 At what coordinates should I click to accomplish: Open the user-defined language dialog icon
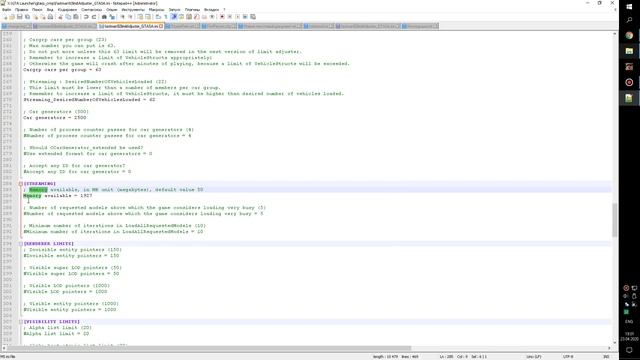point(181,17)
